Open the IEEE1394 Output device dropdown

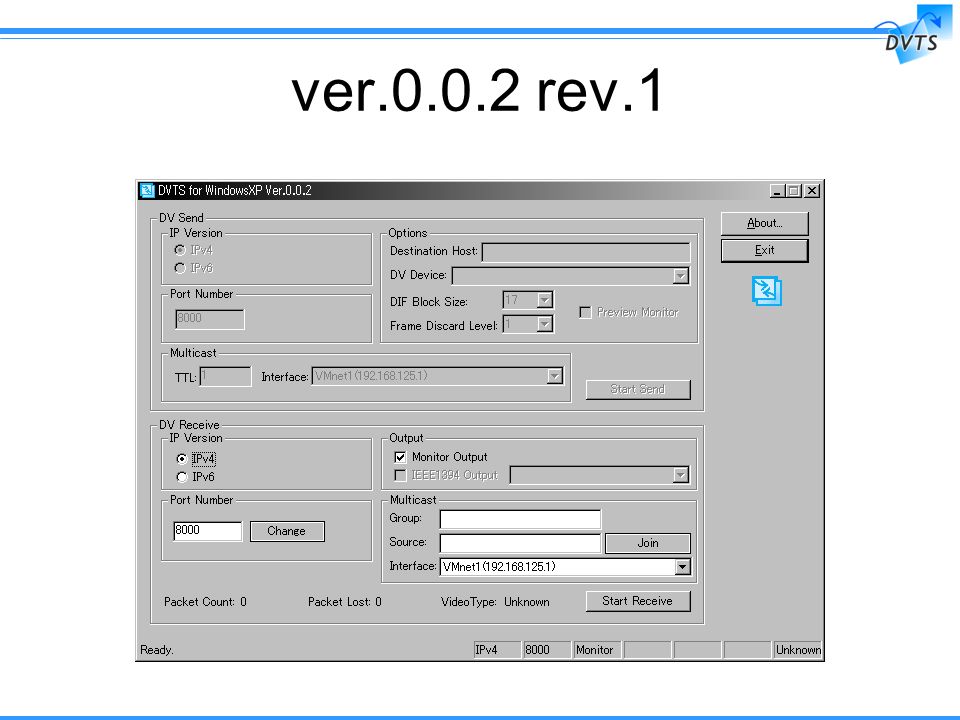[680, 474]
